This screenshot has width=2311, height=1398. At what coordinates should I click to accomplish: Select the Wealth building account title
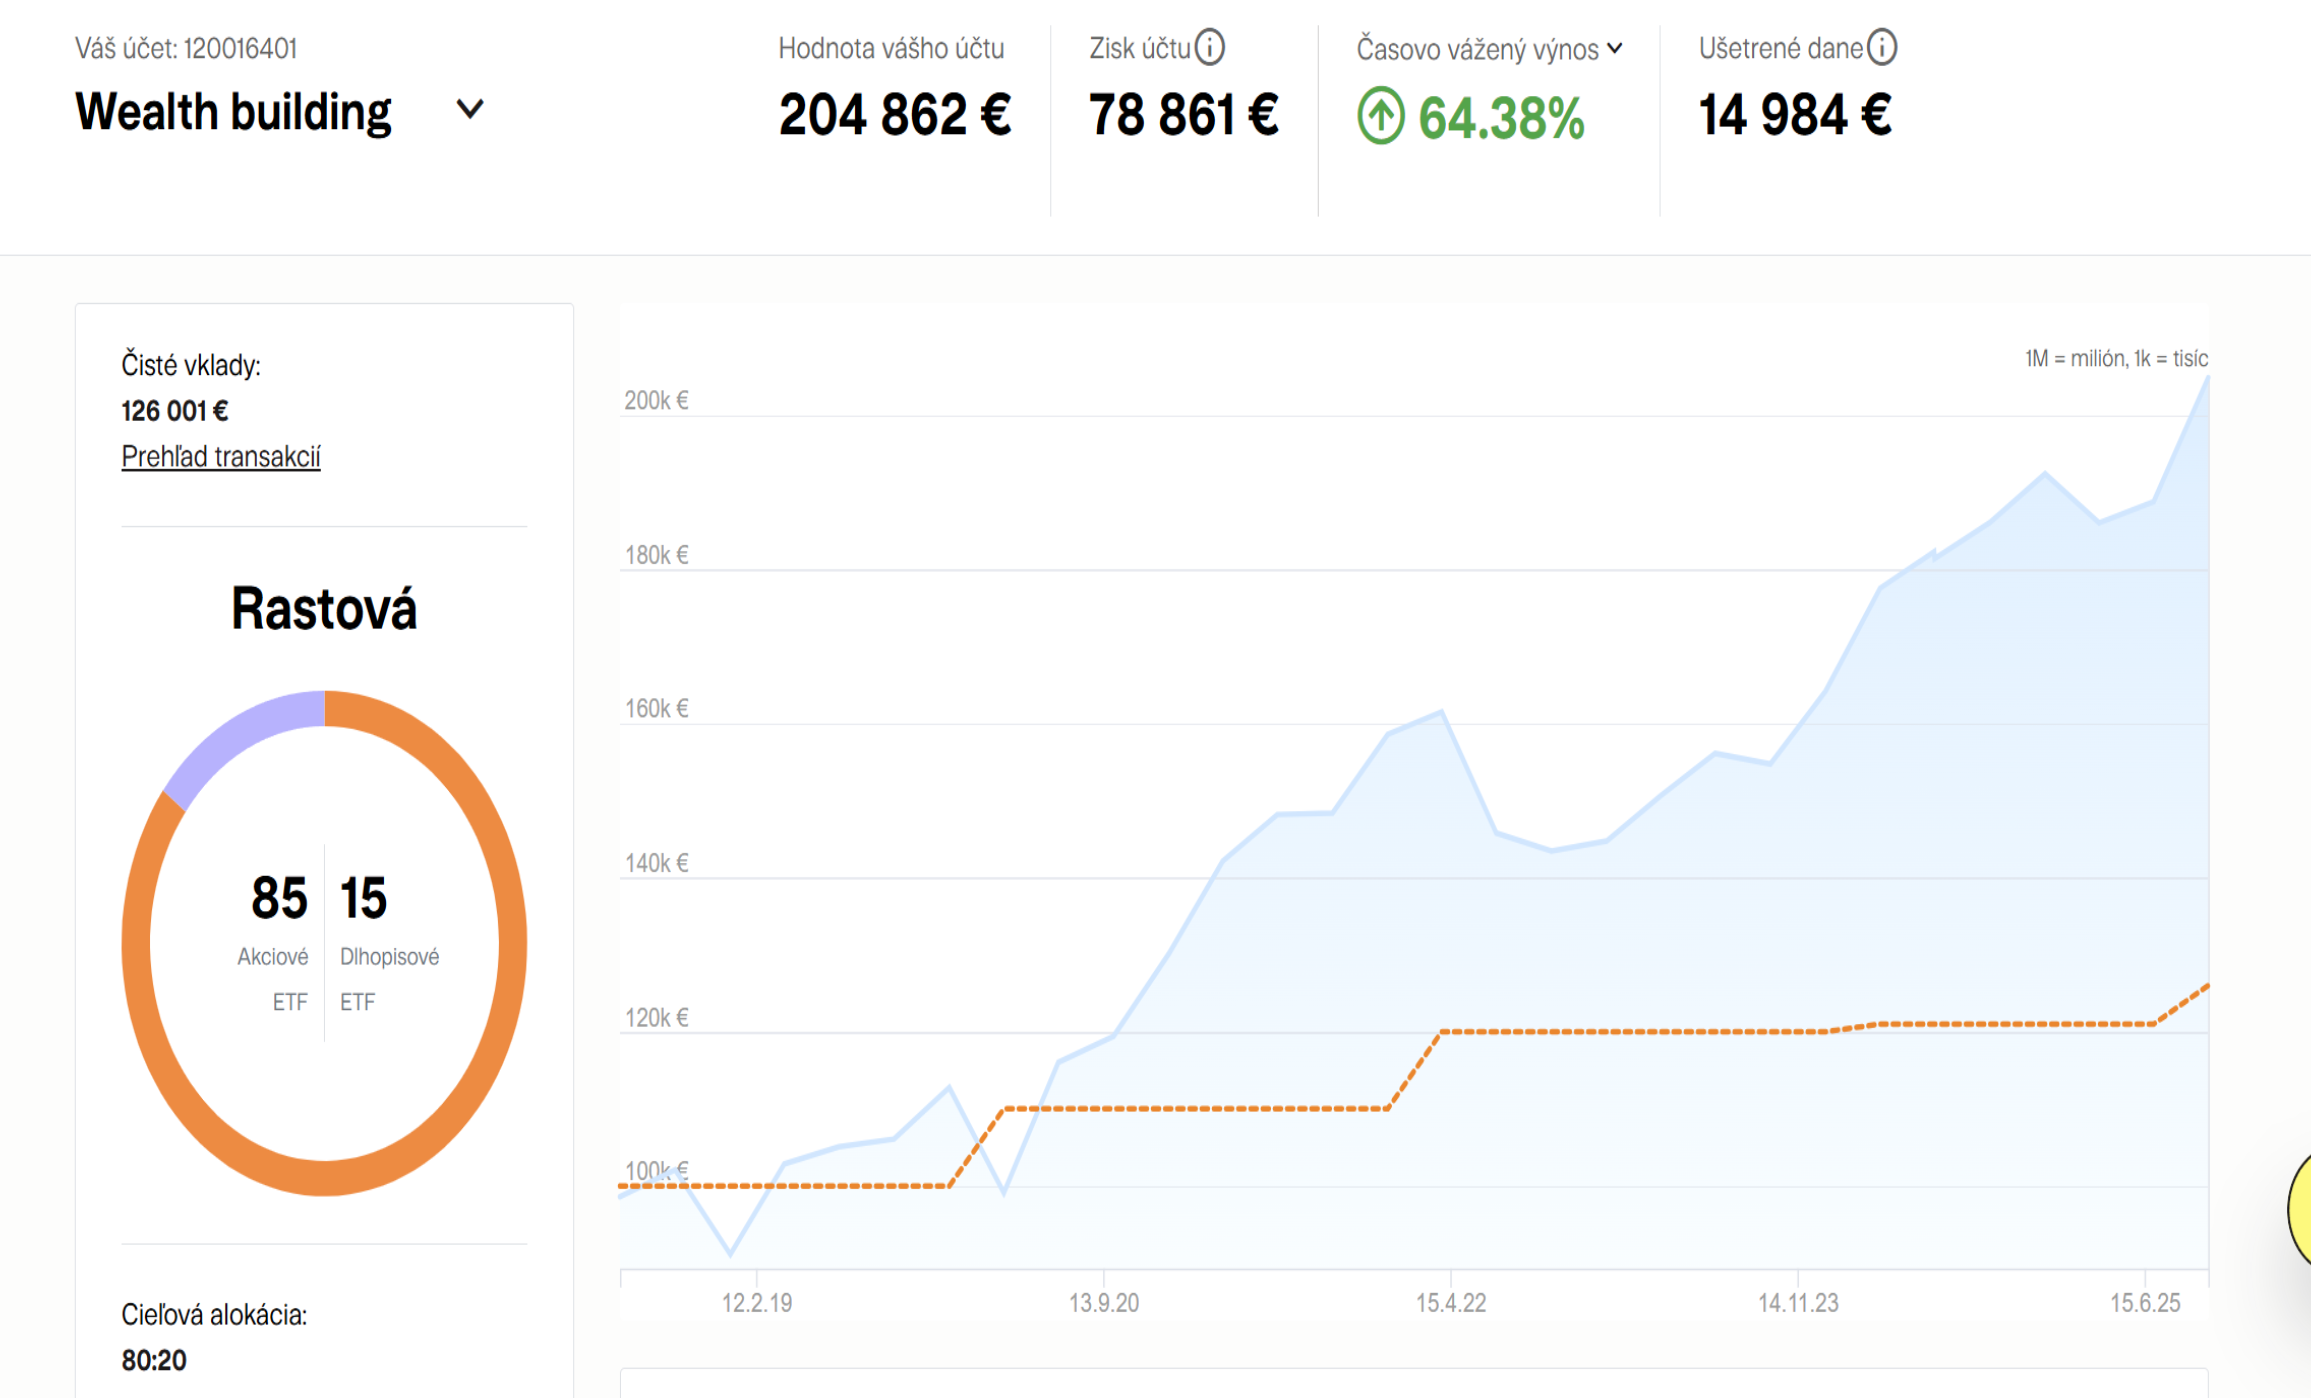point(233,112)
